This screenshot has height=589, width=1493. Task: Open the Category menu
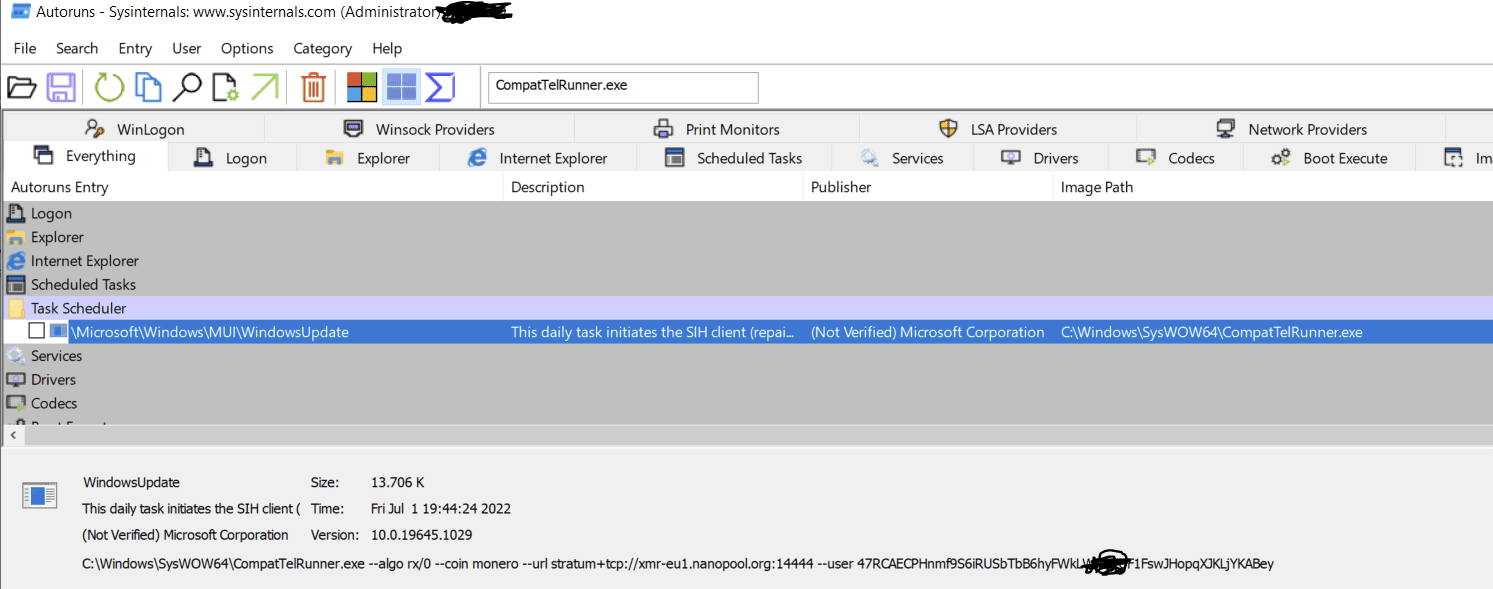tap(322, 48)
